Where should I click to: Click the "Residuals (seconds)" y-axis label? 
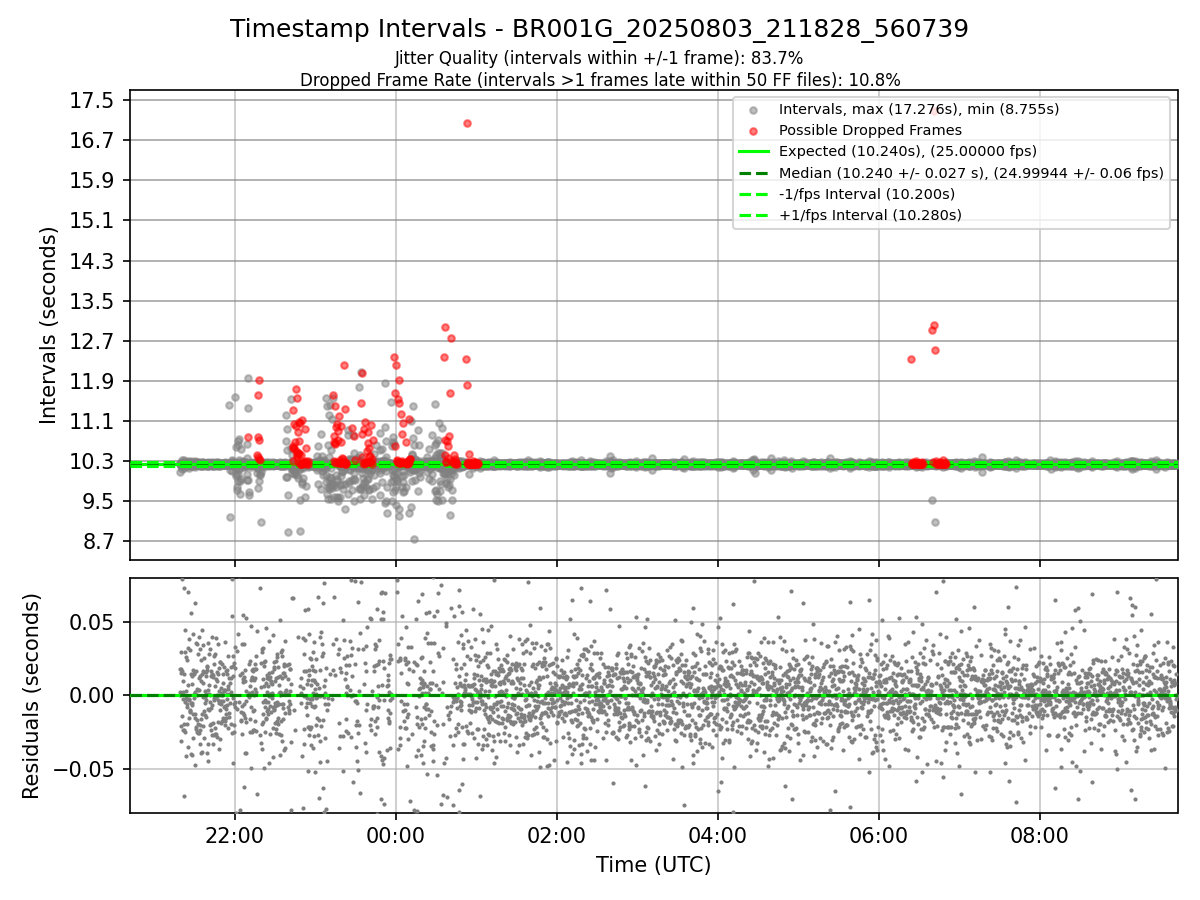(x=31, y=696)
